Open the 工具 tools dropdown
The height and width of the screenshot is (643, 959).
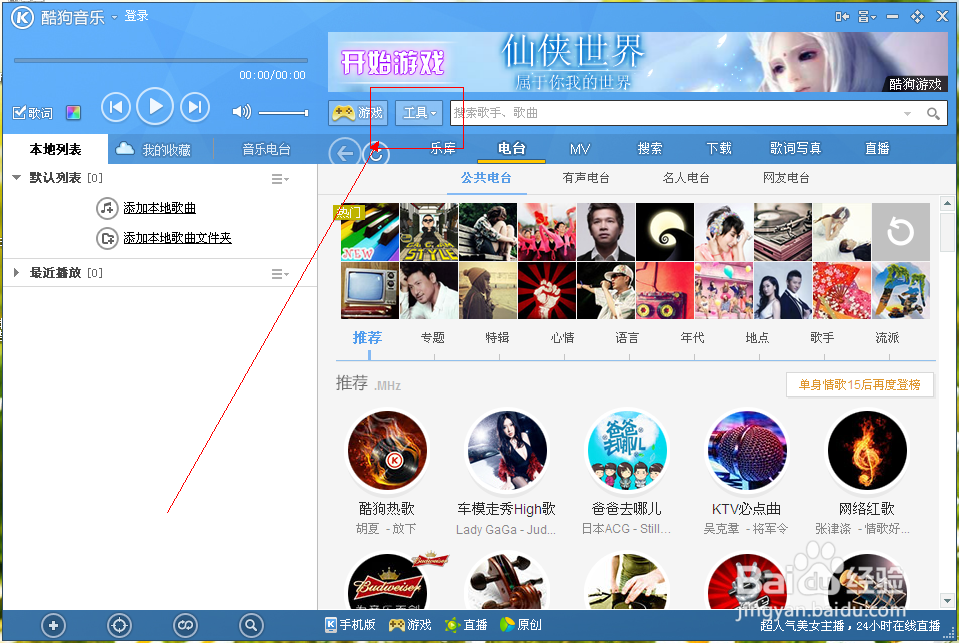[419, 112]
